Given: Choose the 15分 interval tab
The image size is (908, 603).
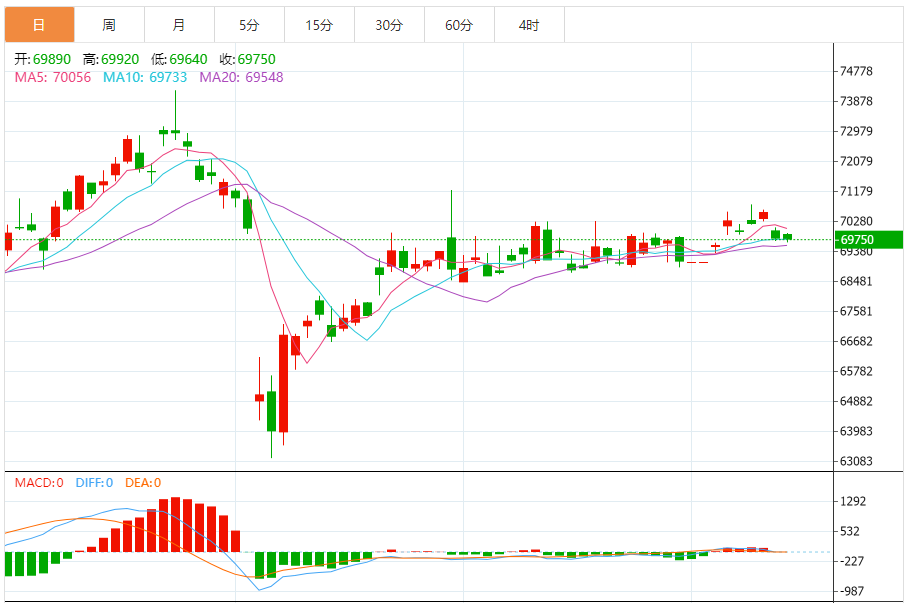Looking at the screenshot, I should tap(320, 25).
